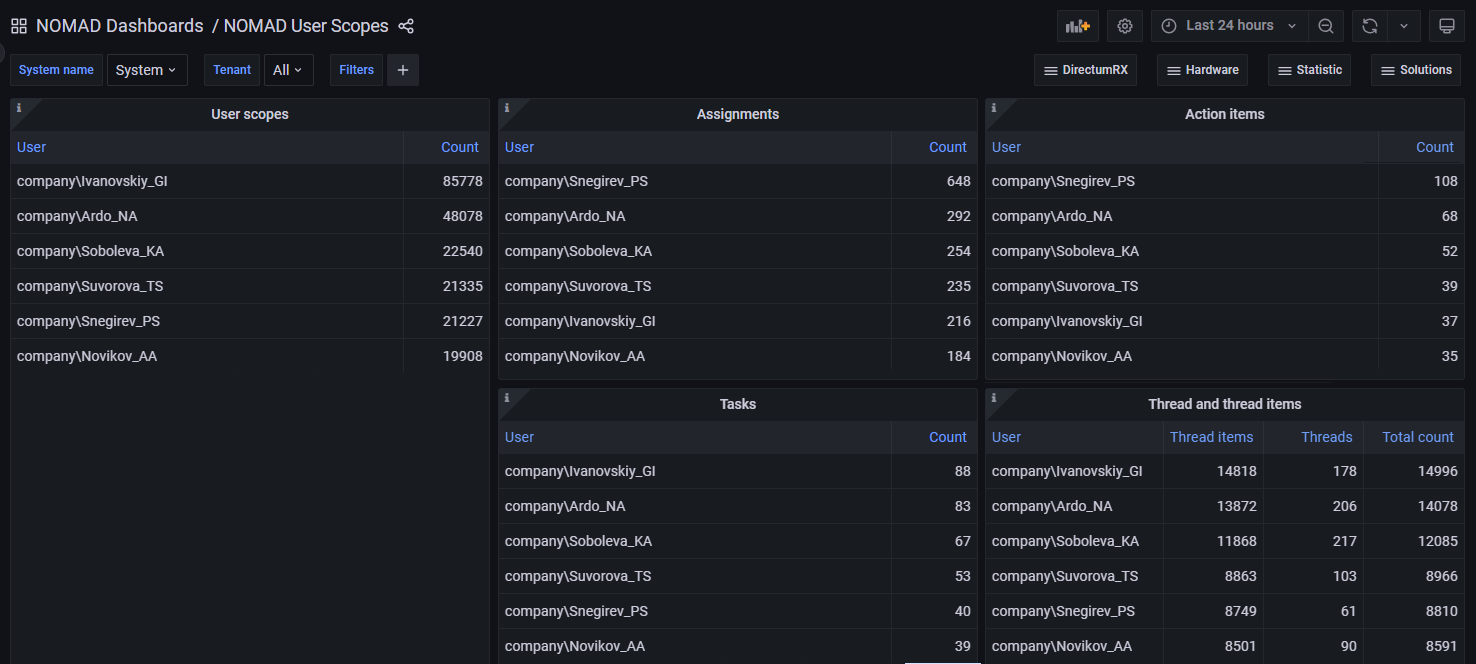
Task: Expand the refresh interval dropdown arrow
Action: (x=1404, y=26)
